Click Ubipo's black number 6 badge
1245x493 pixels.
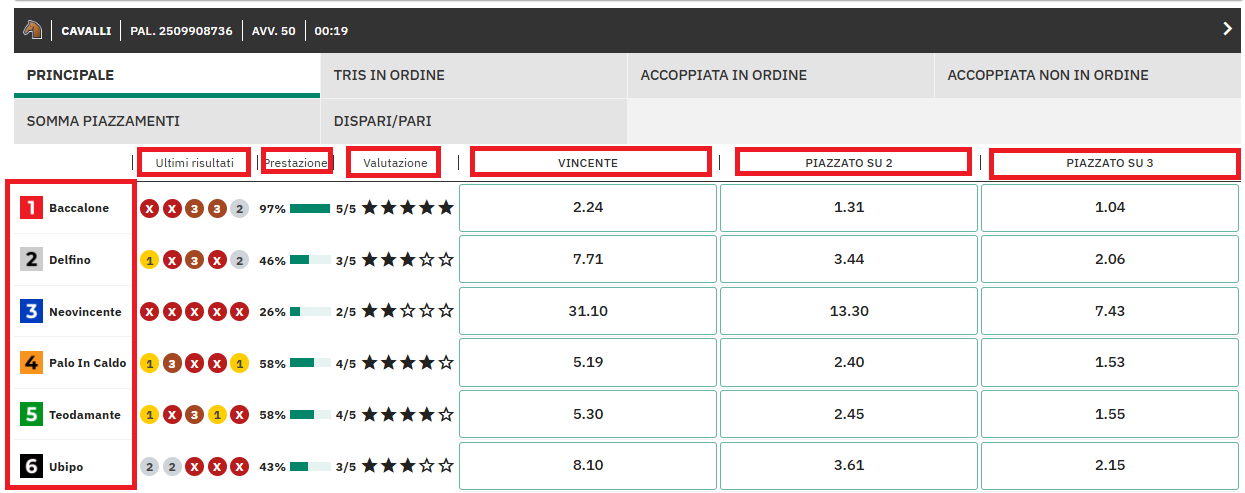coord(32,467)
